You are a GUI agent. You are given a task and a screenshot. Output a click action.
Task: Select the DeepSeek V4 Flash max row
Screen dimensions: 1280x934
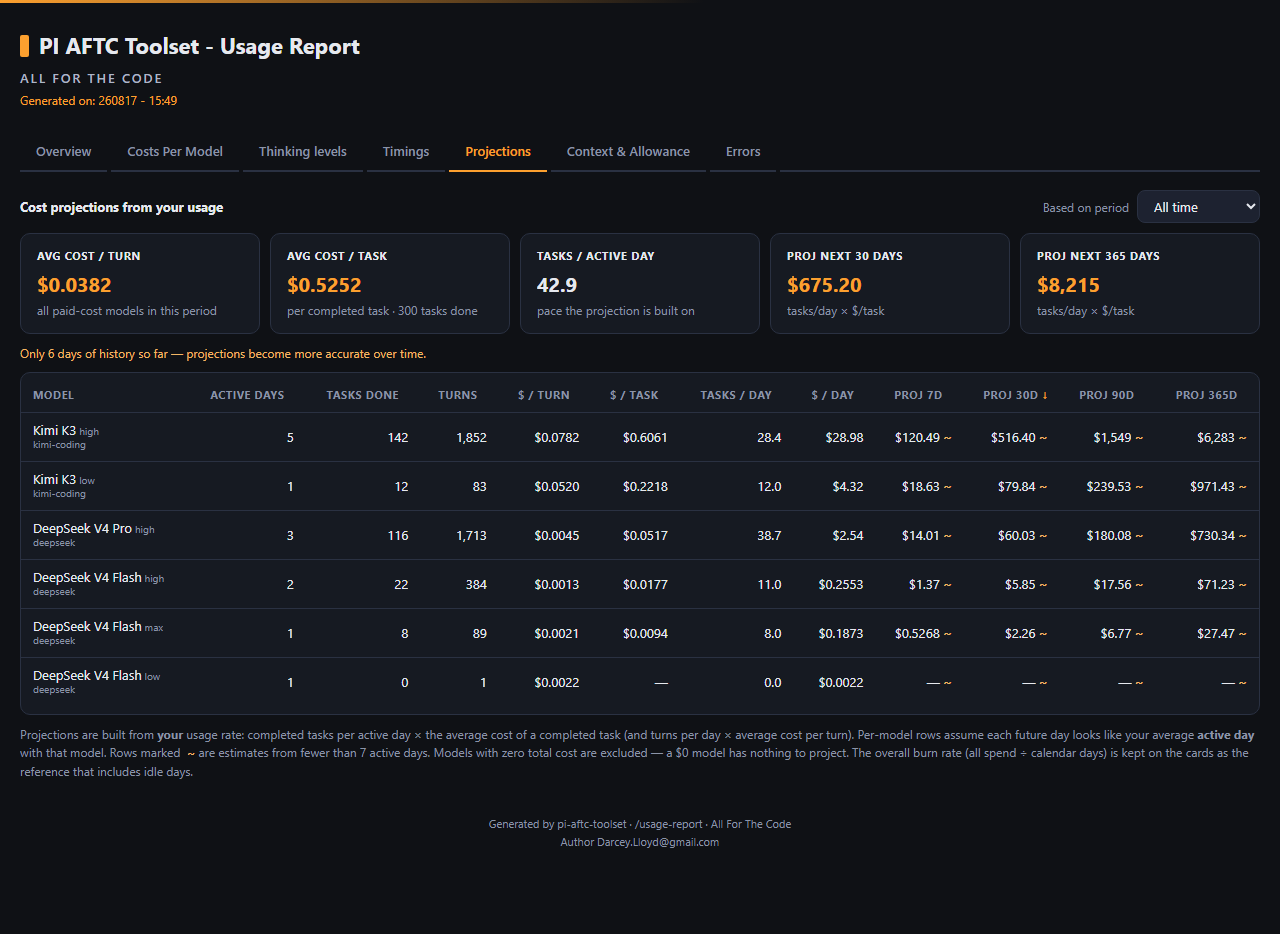tap(640, 633)
